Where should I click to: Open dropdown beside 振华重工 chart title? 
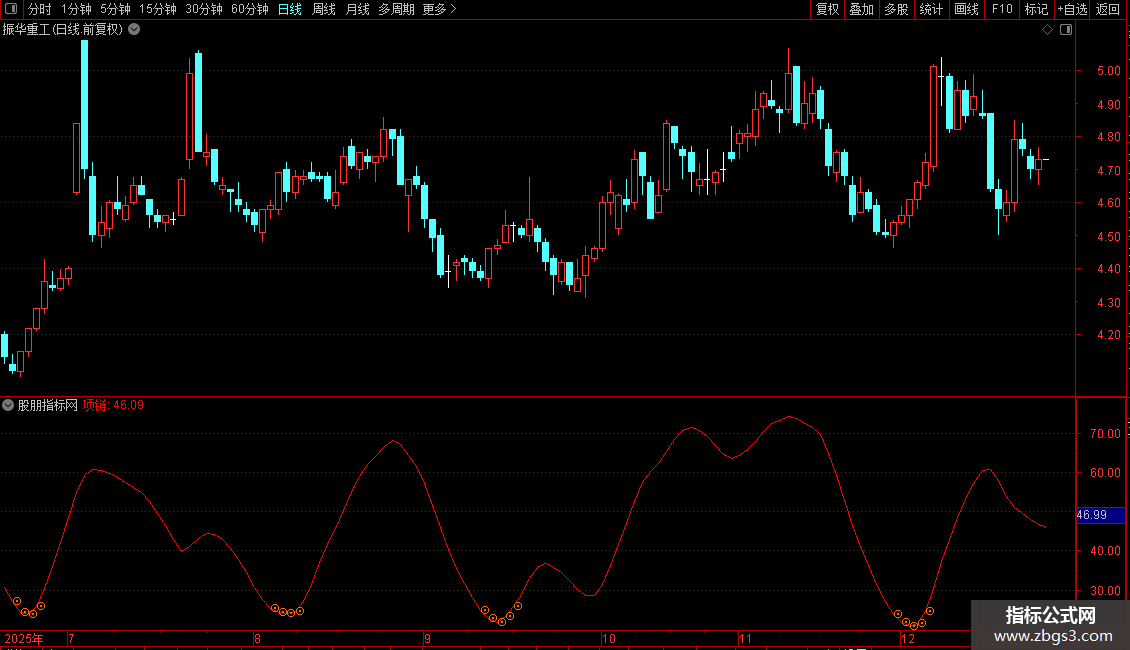(134, 30)
